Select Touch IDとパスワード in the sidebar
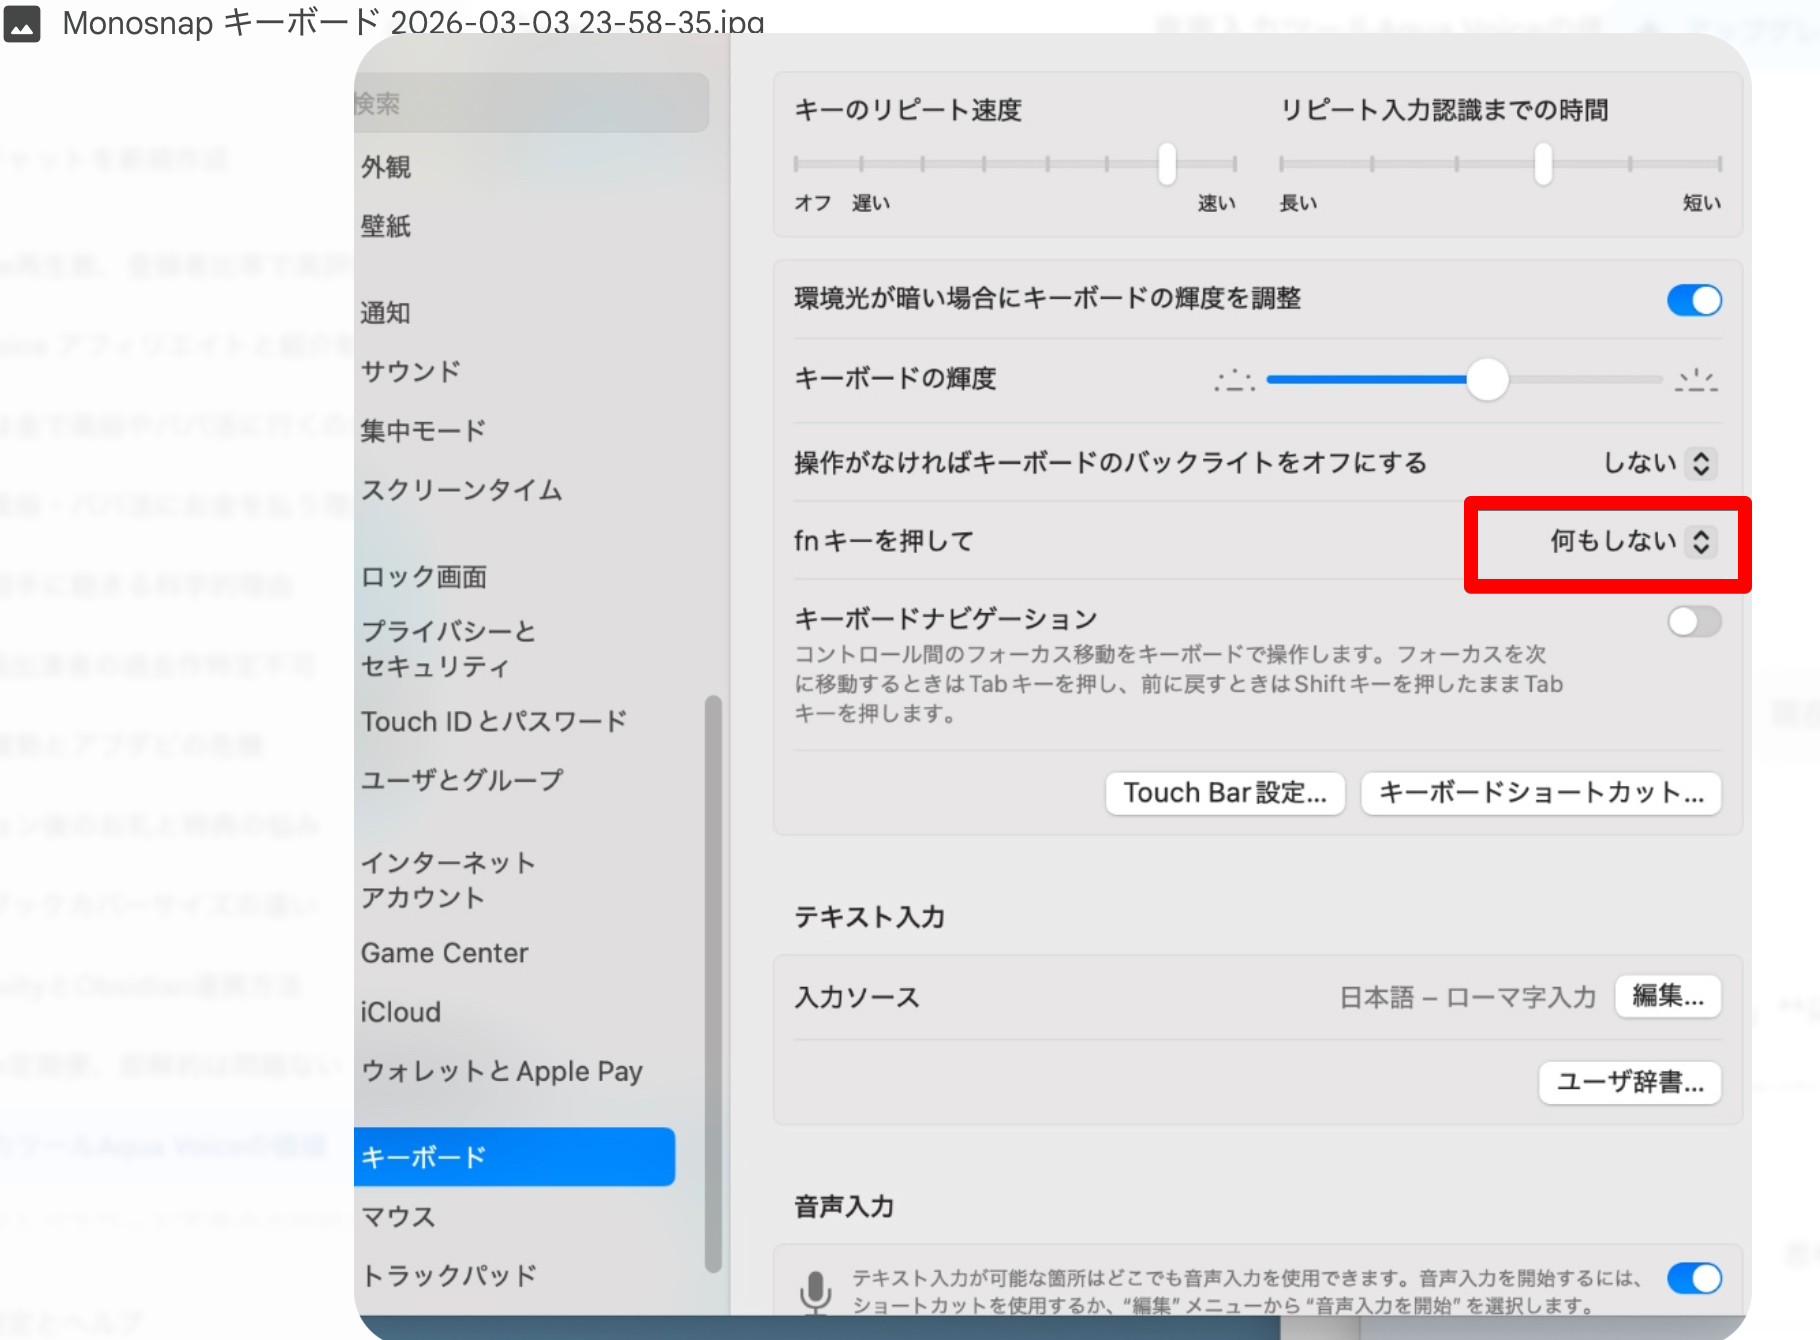Image resolution: width=1820 pixels, height=1340 pixels. point(494,722)
